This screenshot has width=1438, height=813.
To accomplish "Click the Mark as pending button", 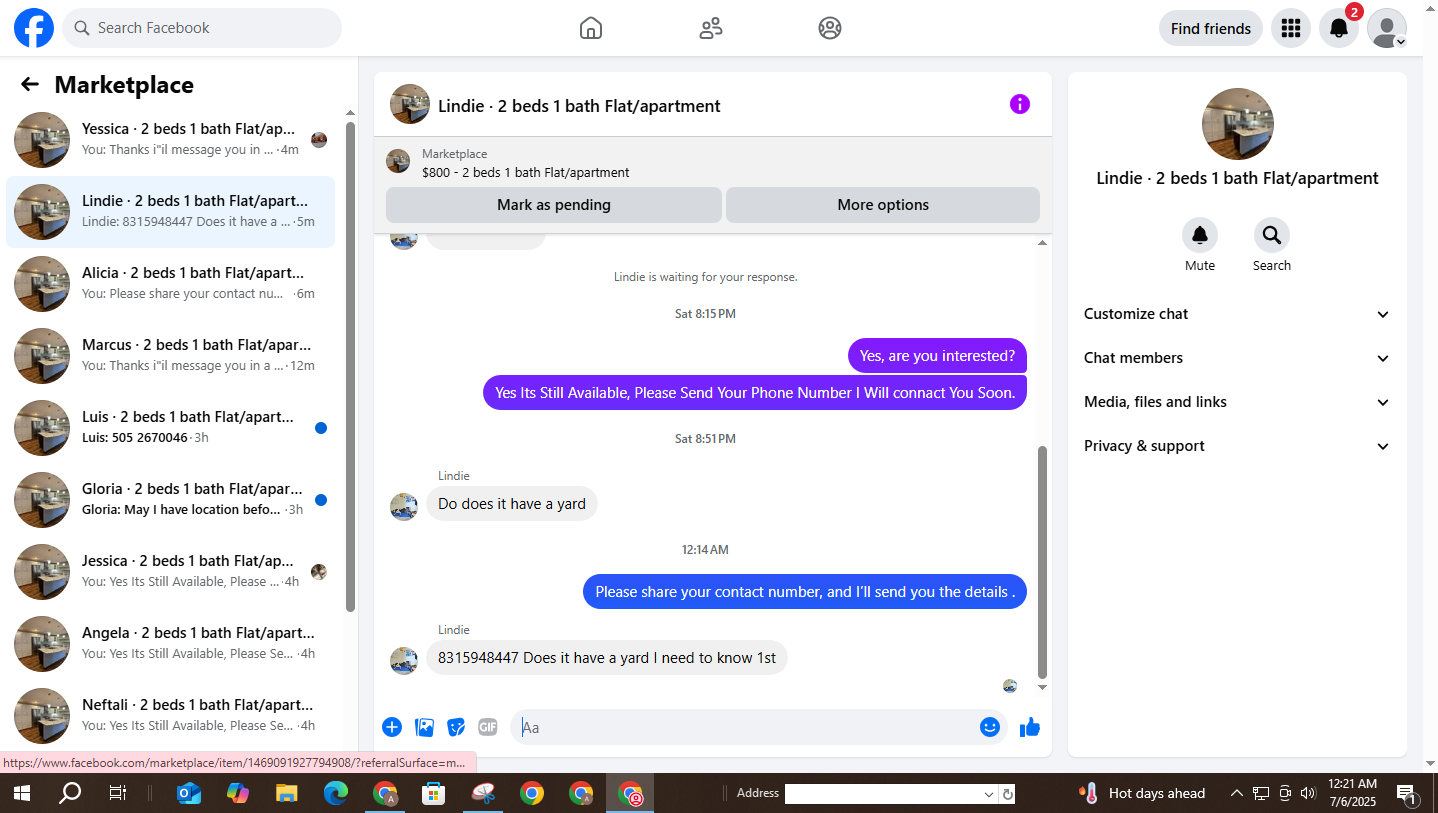I will (x=554, y=205).
